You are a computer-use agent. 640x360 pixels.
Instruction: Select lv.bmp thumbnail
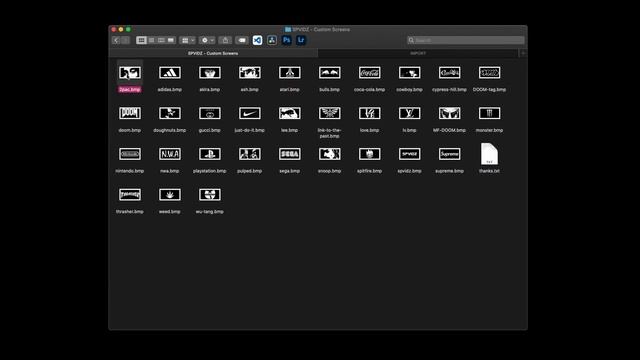[x=410, y=113]
